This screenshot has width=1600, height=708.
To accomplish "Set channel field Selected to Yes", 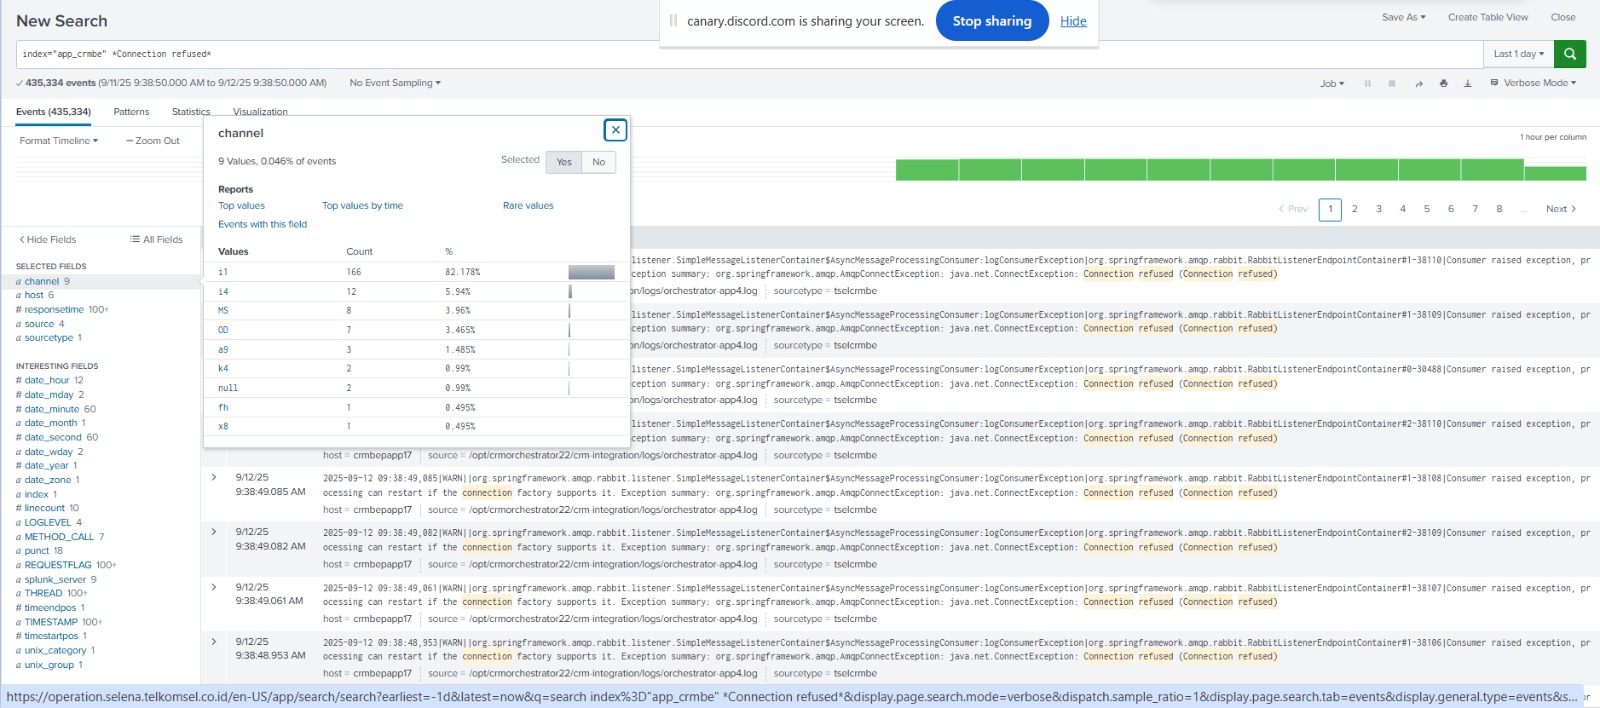I will pyautogui.click(x=564, y=162).
